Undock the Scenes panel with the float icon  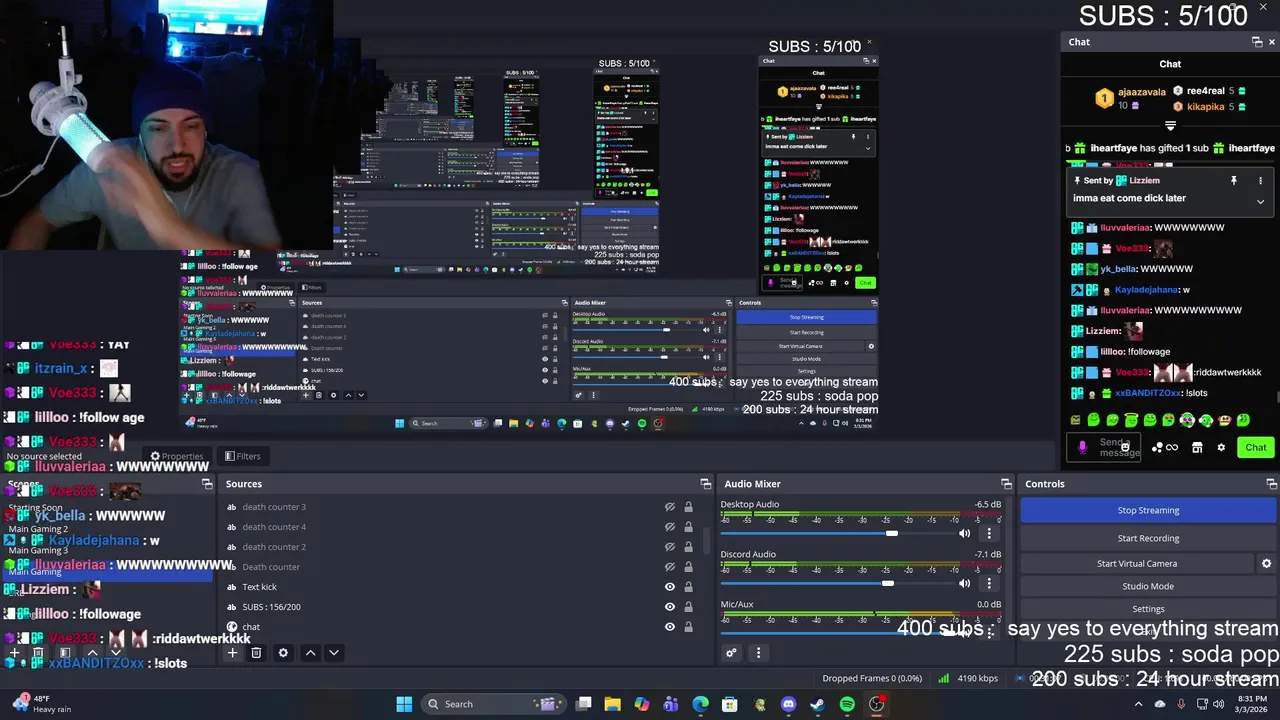[207, 484]
